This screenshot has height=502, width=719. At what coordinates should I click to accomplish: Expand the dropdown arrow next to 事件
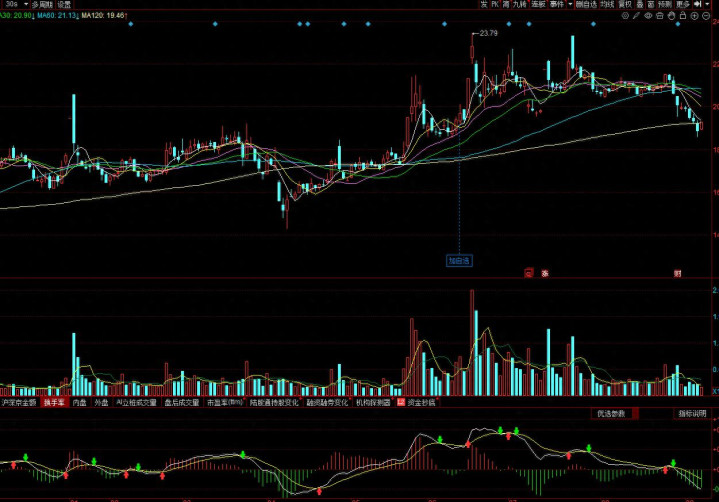pos(570,4)
